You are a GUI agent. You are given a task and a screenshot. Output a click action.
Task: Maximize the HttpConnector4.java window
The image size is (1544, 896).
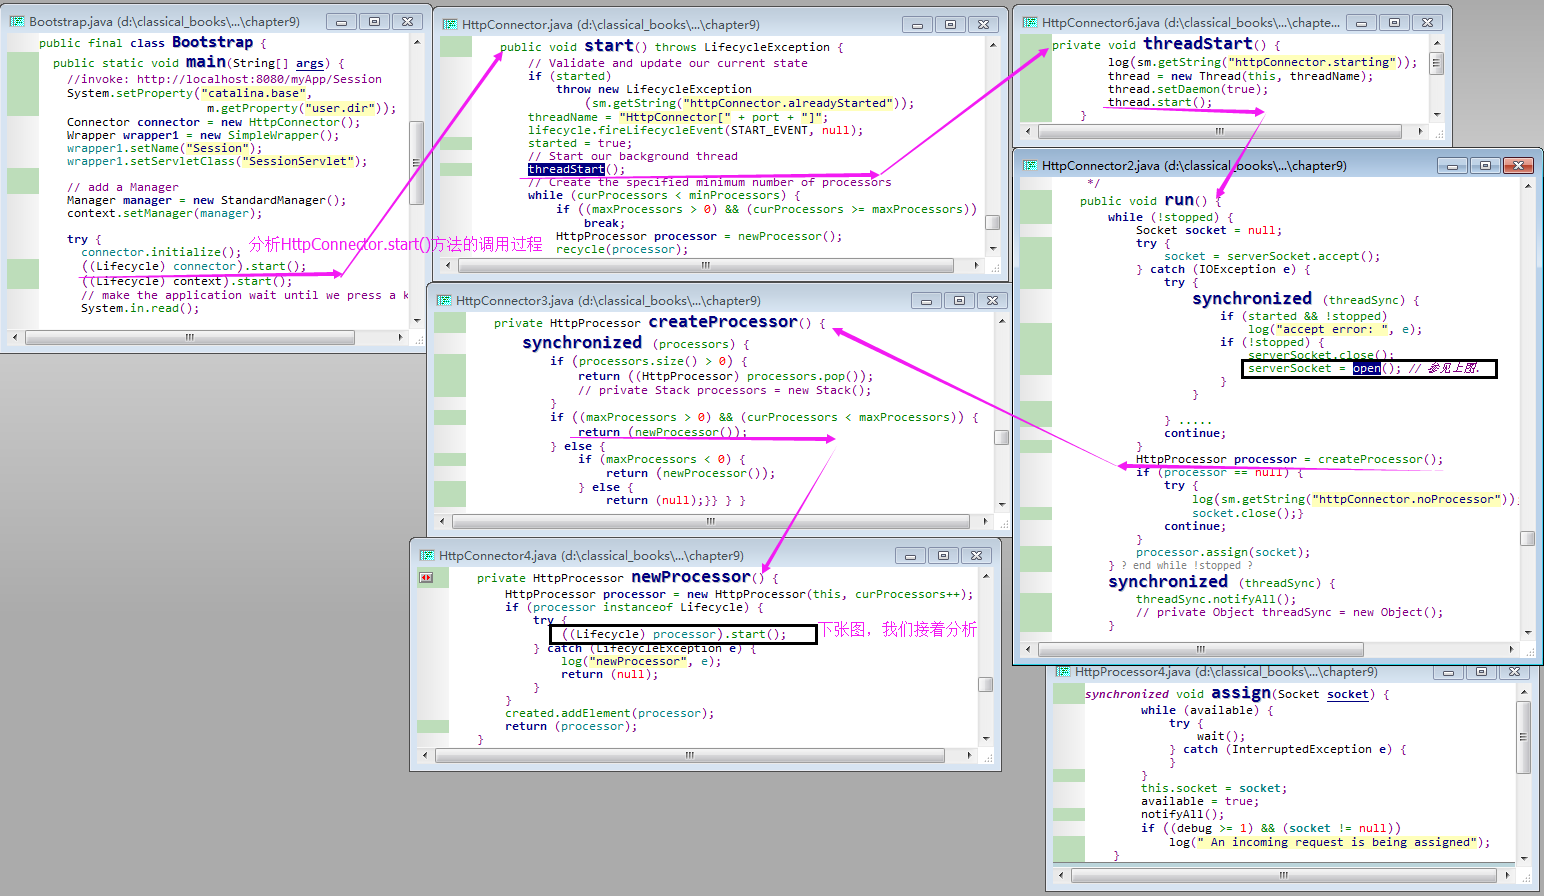click(x=943, y=555)
